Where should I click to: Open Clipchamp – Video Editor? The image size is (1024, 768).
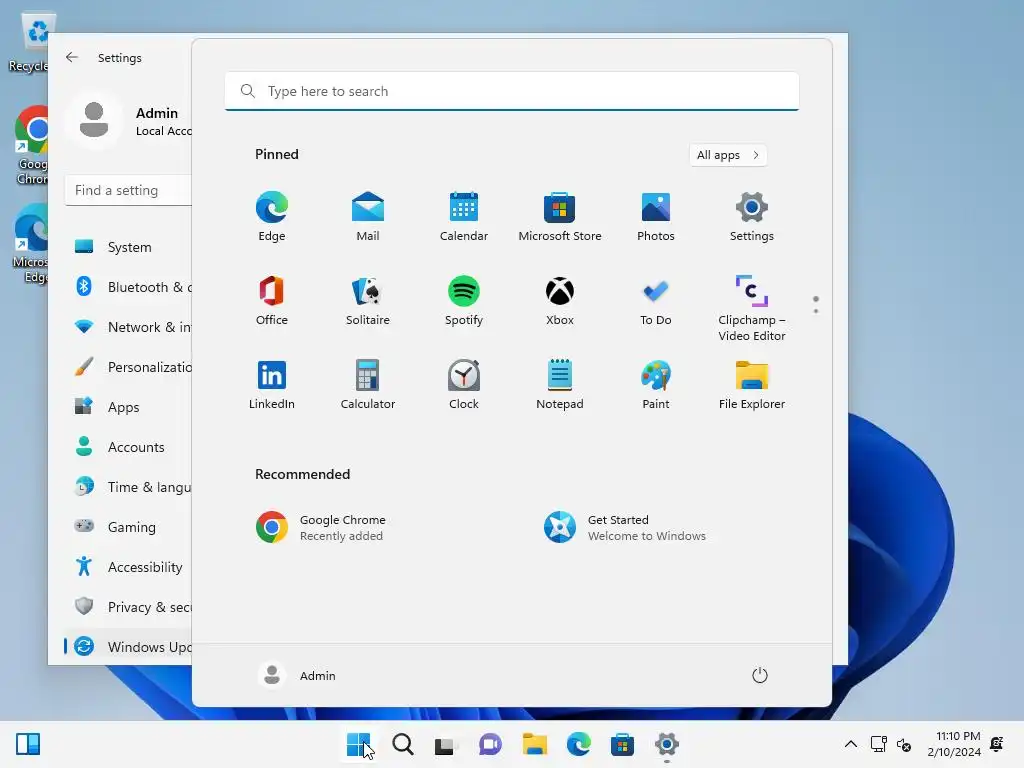click(752, 308)
